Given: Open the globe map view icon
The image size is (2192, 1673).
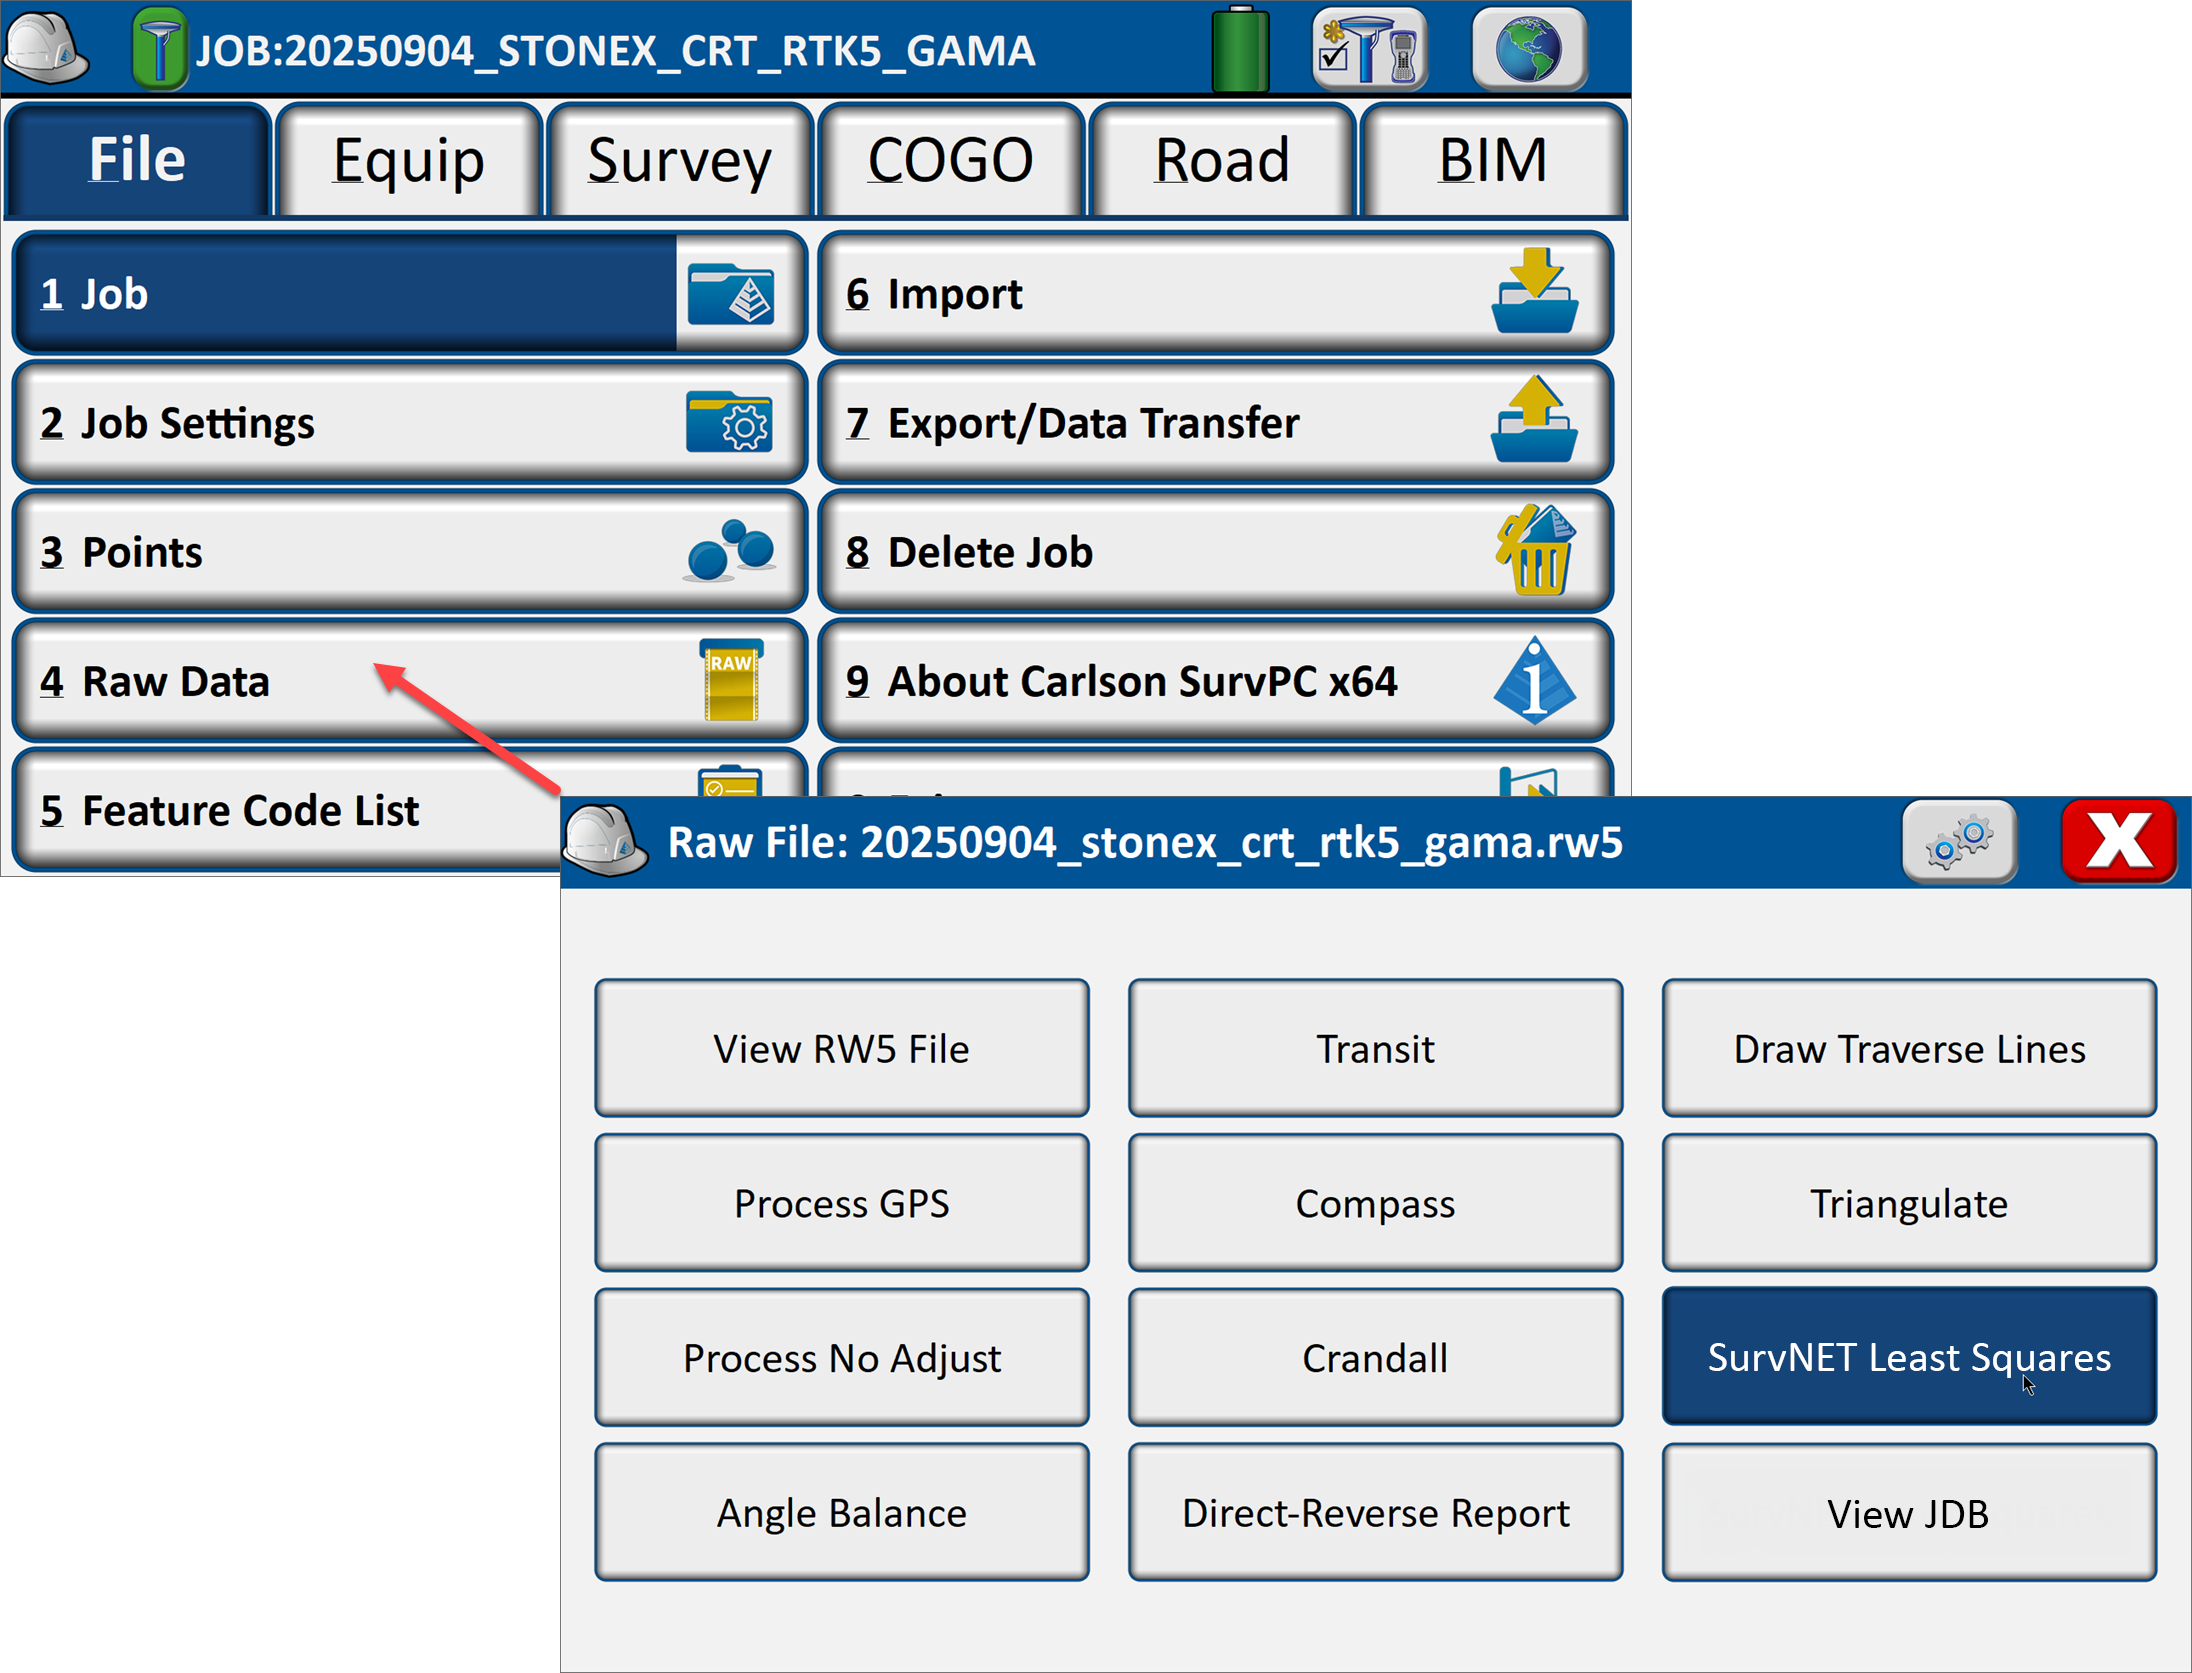Looking at the screenshot, I should click(1529, 50).
